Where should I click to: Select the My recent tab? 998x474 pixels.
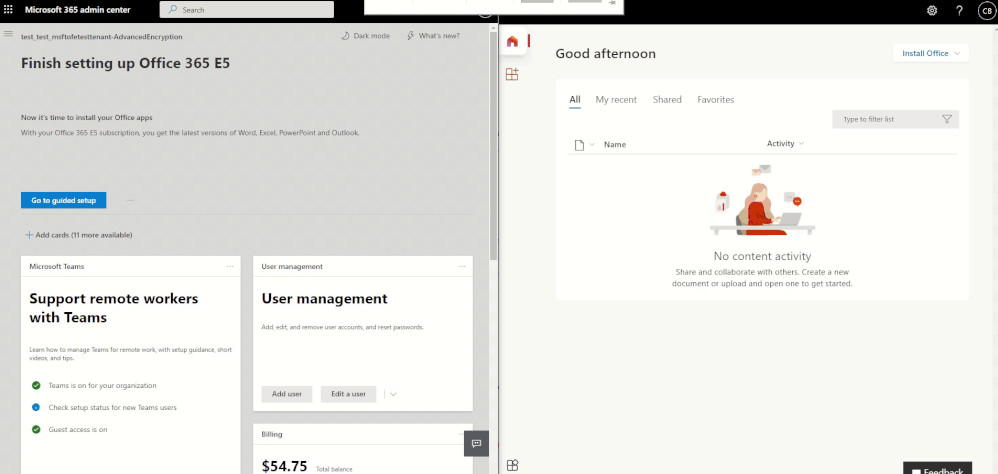(616, 100)
